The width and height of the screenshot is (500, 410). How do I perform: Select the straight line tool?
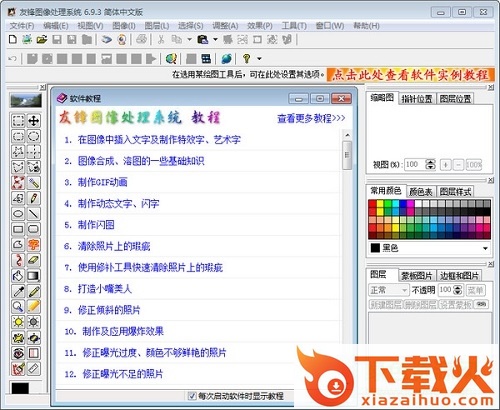(34, 214)
